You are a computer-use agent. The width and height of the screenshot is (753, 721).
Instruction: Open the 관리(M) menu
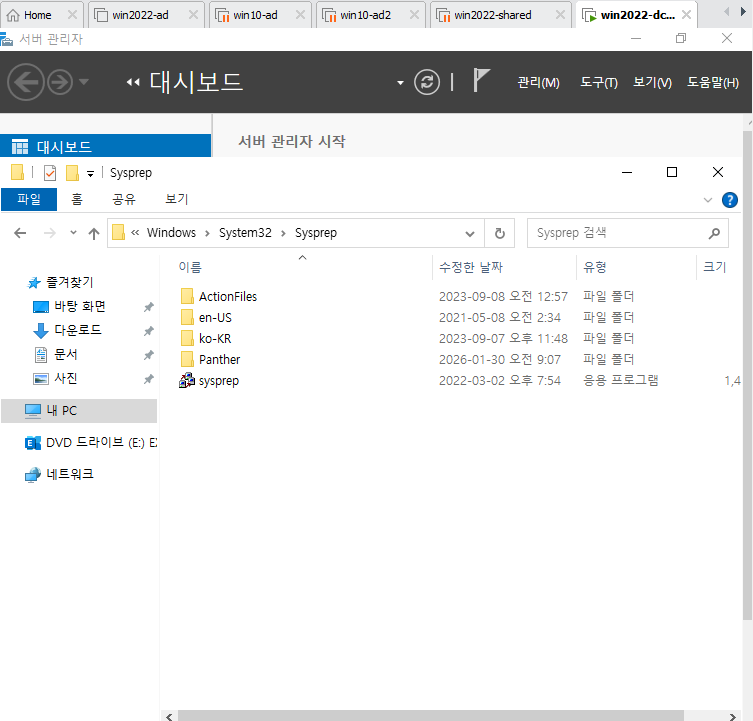[x=538, y=83]
